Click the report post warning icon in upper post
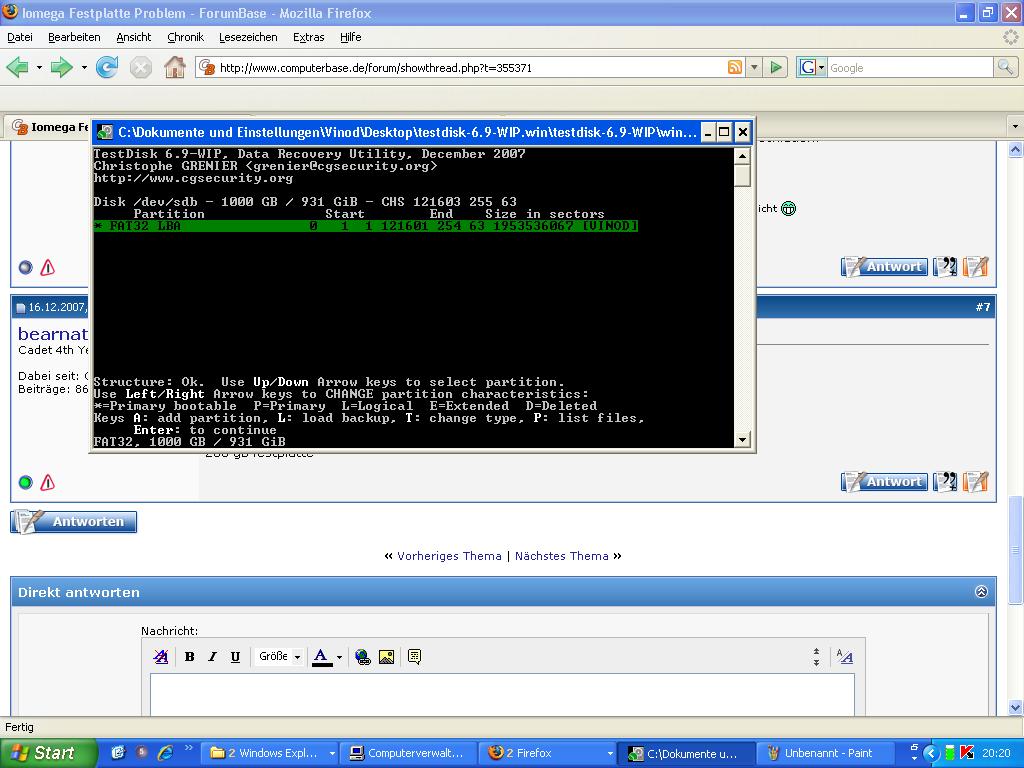This screenshot has height=768, width=1024. point(48,267)
